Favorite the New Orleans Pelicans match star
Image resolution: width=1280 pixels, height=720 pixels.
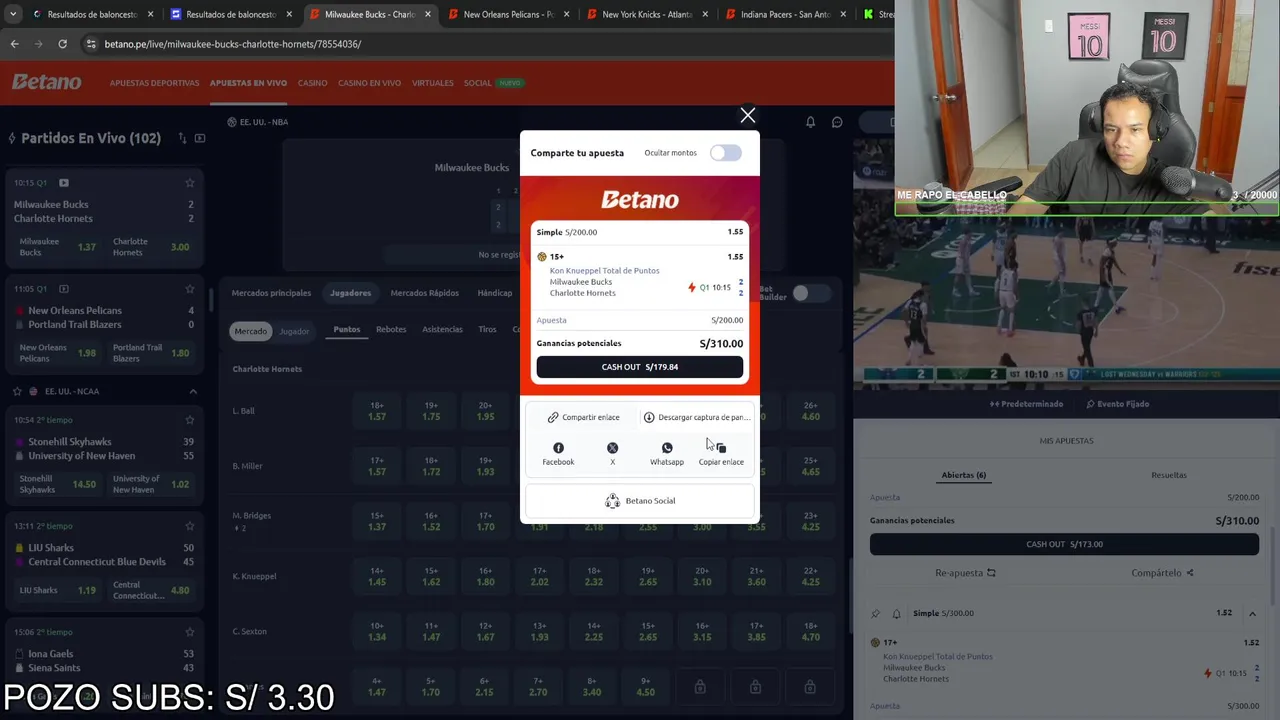pos(190,289)
